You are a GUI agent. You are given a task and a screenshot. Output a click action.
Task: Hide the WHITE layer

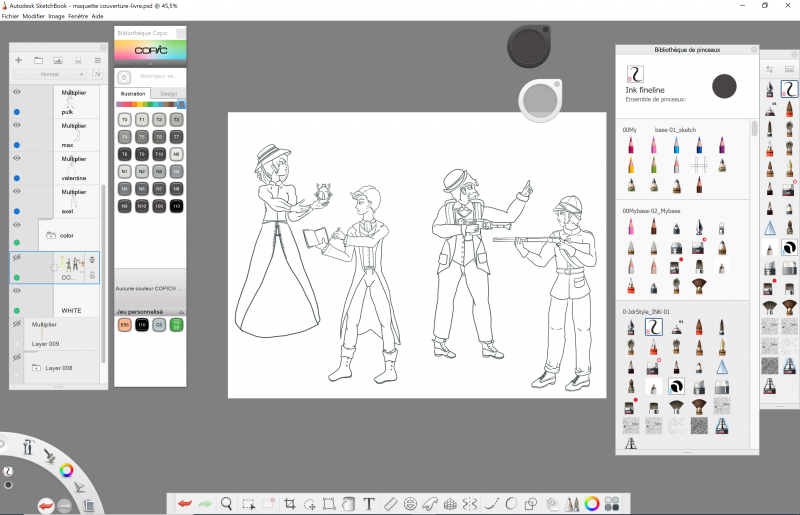click(17, 290)
